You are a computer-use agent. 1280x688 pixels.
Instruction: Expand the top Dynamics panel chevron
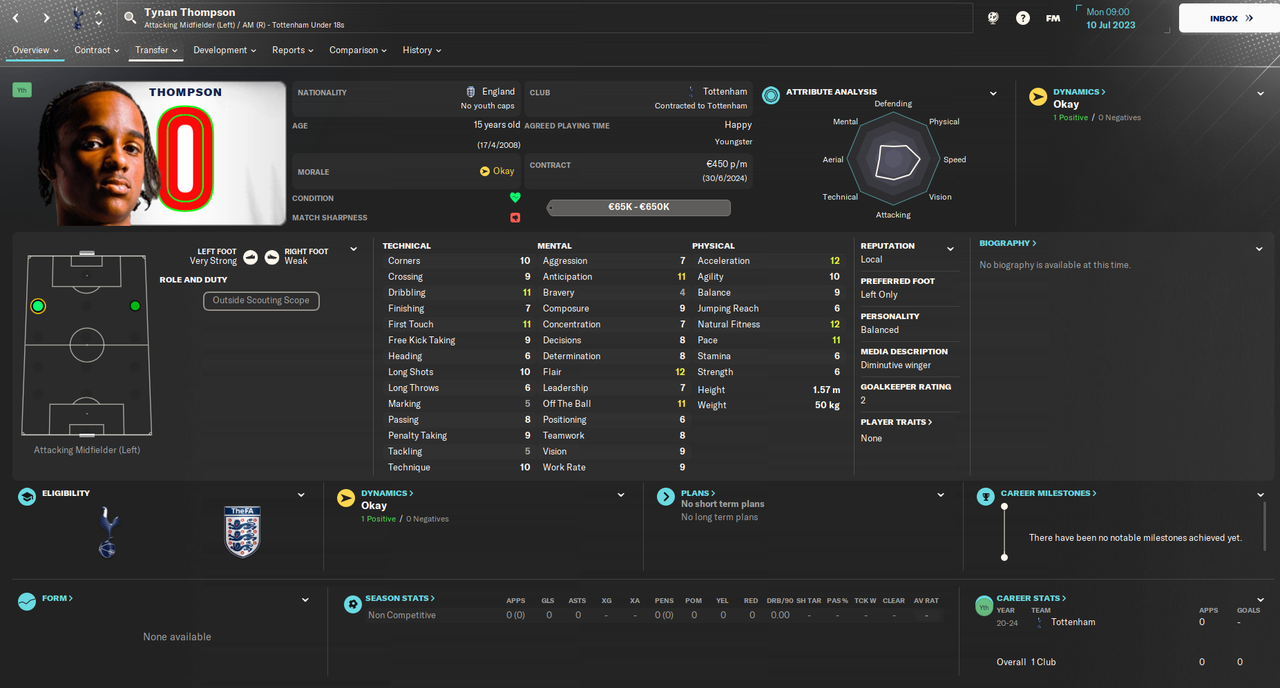(x=1260, y=94)
